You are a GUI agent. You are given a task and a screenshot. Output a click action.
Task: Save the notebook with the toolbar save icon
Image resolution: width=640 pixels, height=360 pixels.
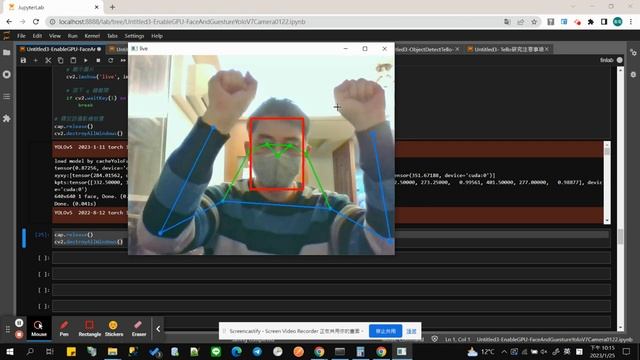click(23, 60)
